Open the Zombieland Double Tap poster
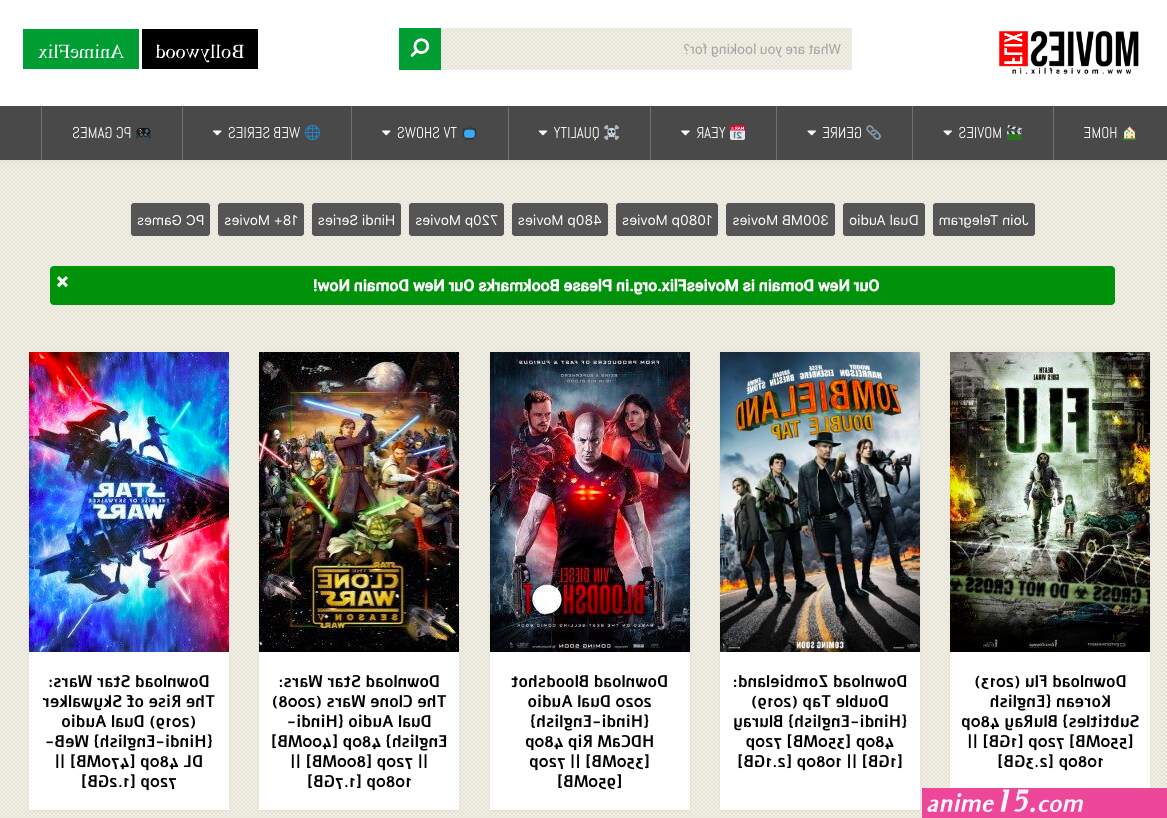The width and height of the screenshot is (1167, 818). tap(819, 502)
